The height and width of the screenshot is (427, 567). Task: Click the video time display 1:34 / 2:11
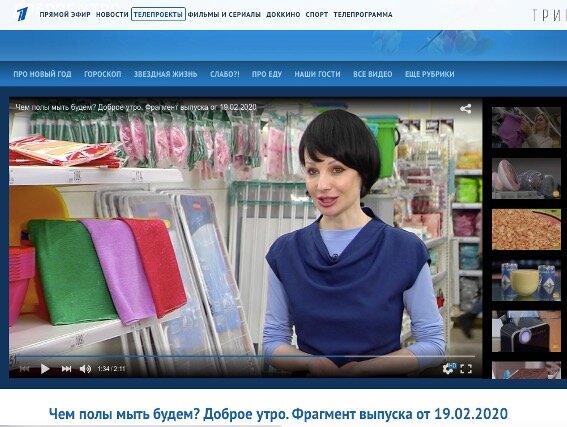tap(111, 369)
